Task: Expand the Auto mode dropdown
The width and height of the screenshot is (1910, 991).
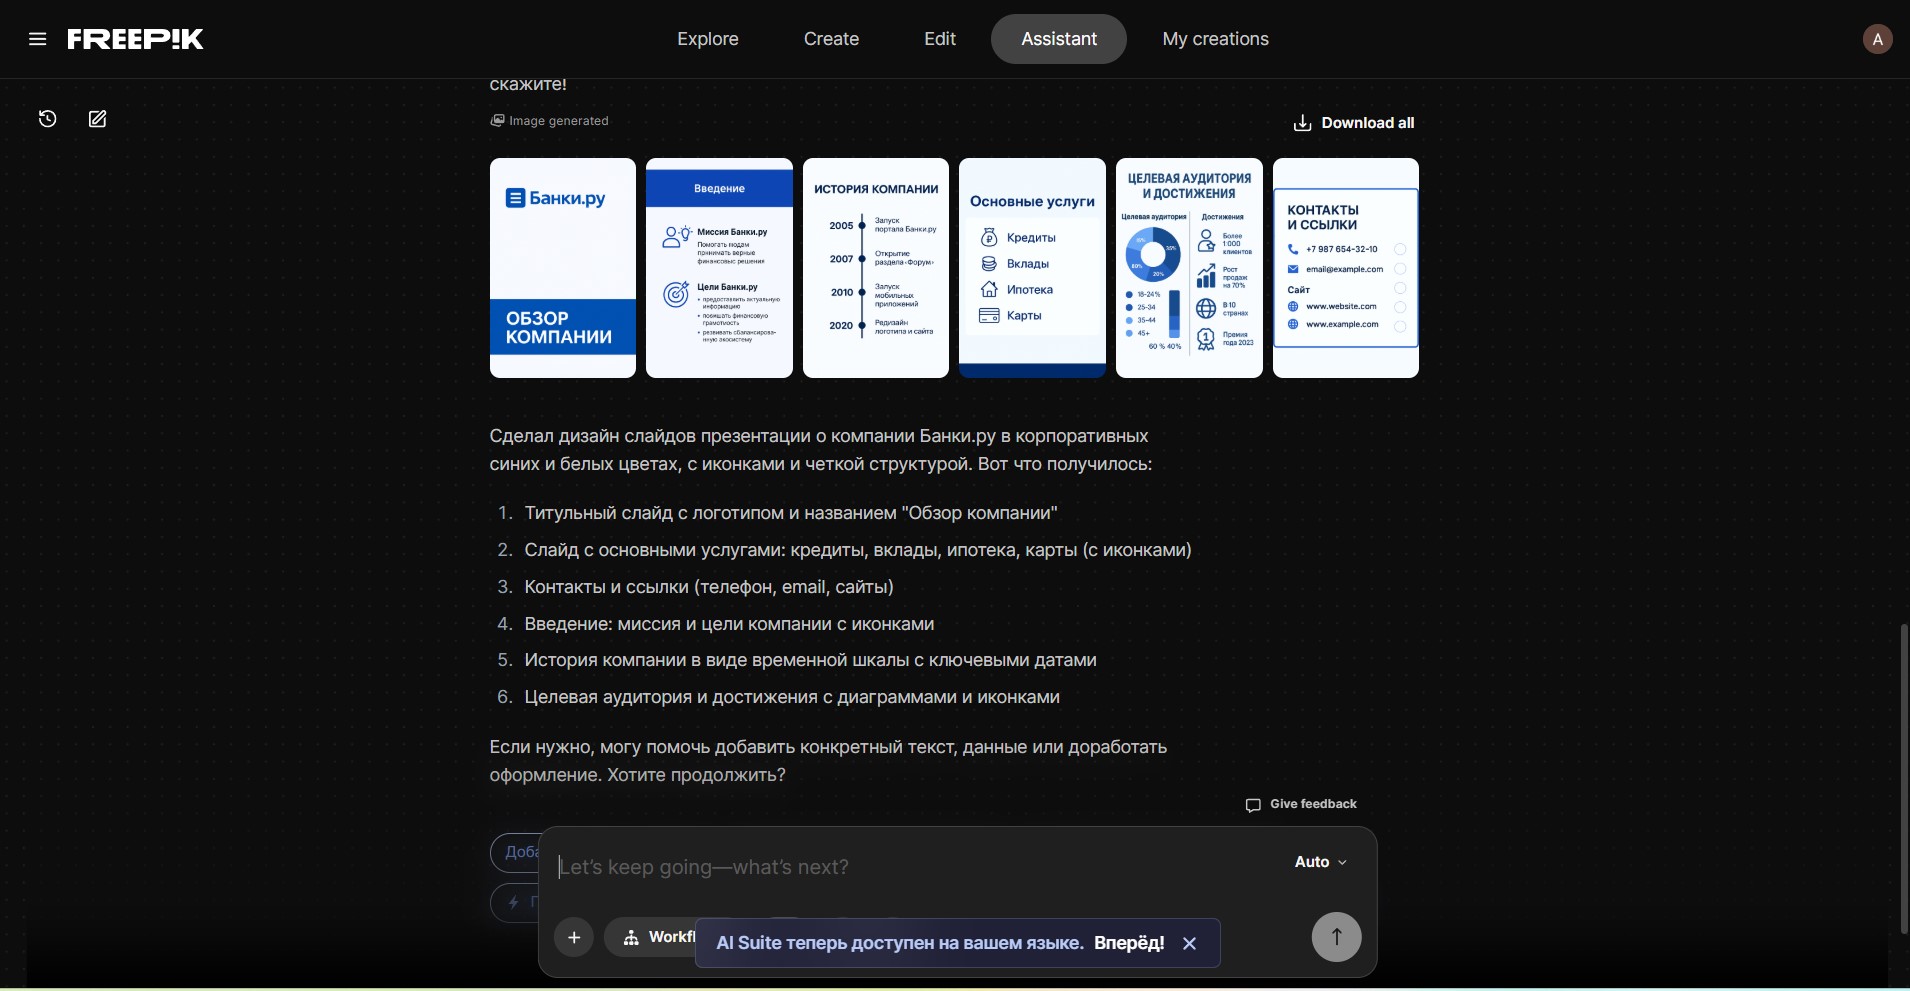Action: [1320, 862]
